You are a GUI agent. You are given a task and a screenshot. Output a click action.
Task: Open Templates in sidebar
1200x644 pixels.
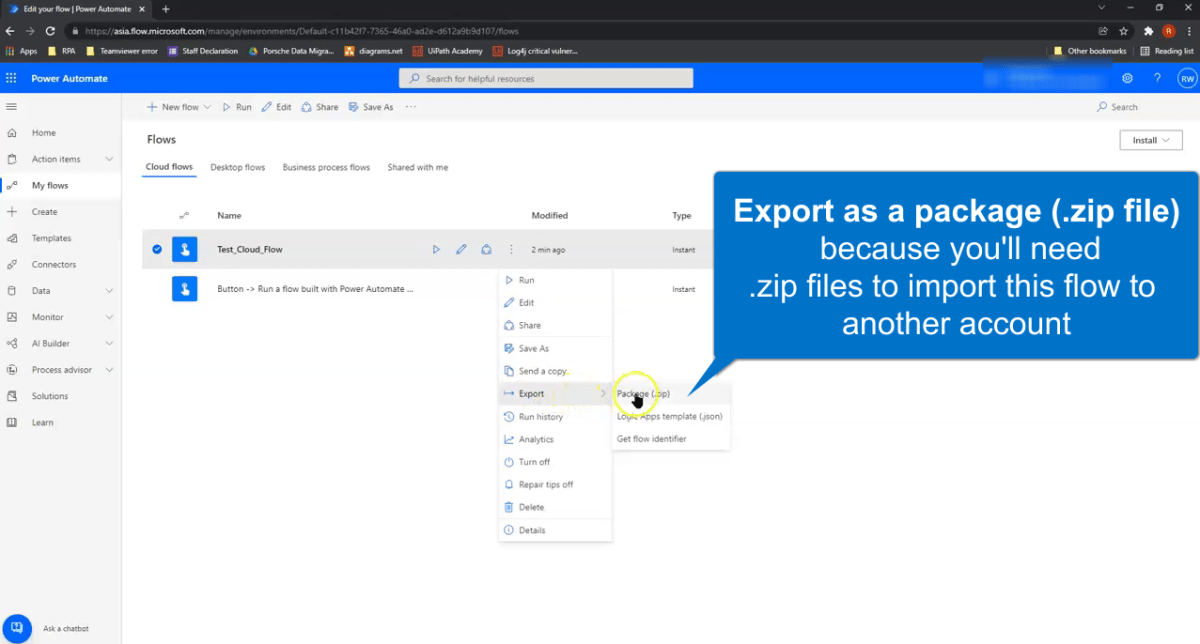tap(51, 238)
